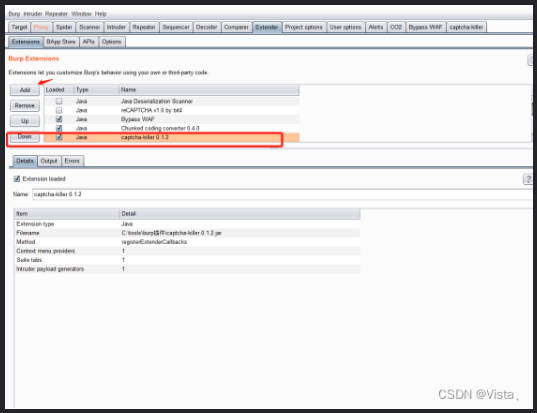This screenshot has width=537, height=413.
Task: Open the Options sub-tab
Action: [x=112, y=42]
